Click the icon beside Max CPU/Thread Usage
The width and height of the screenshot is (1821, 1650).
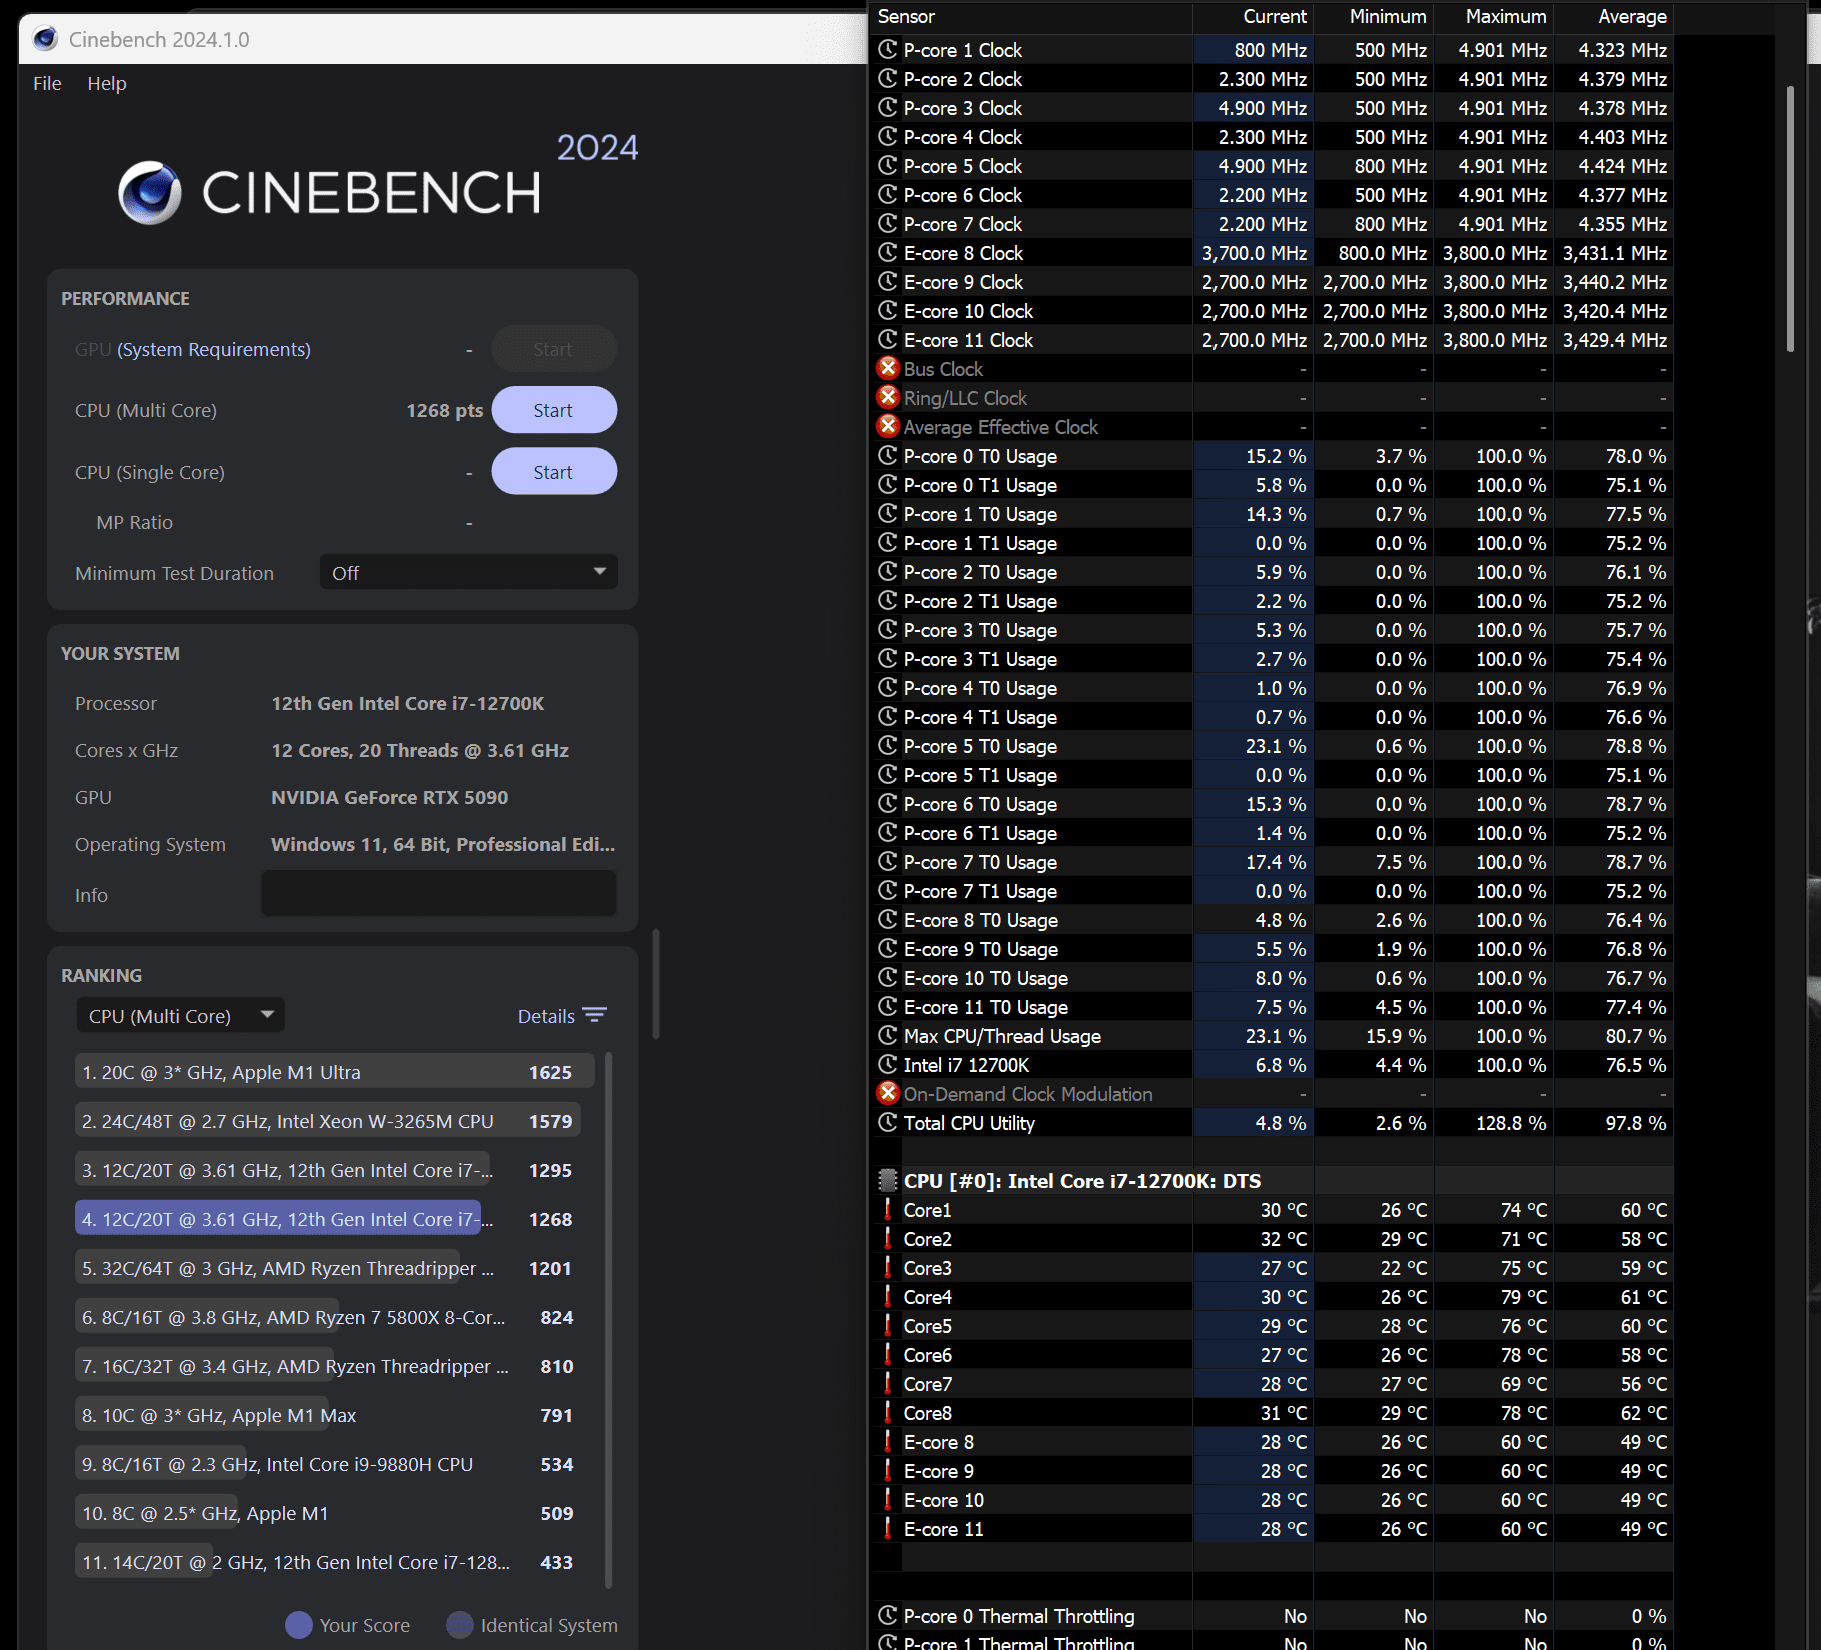[x=887, y=1035]
